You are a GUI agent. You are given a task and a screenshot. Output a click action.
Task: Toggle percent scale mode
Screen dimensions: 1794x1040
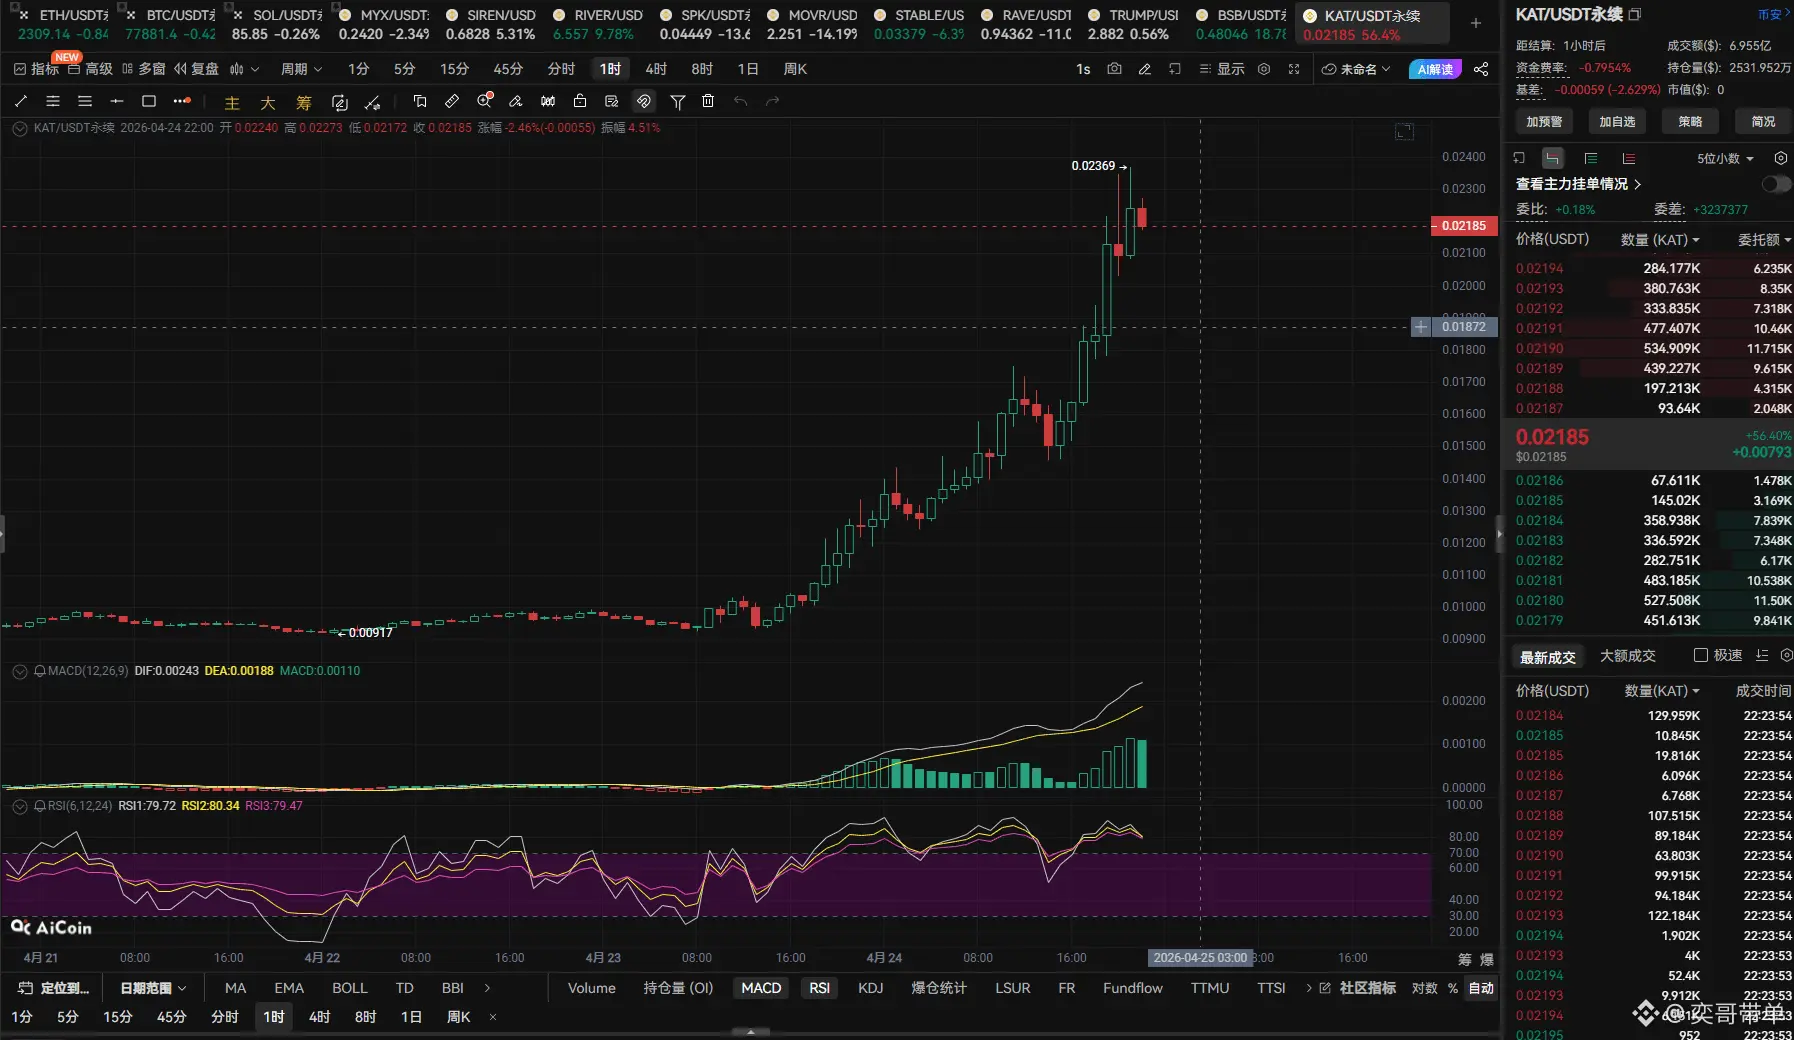(x=1453, y=988)
